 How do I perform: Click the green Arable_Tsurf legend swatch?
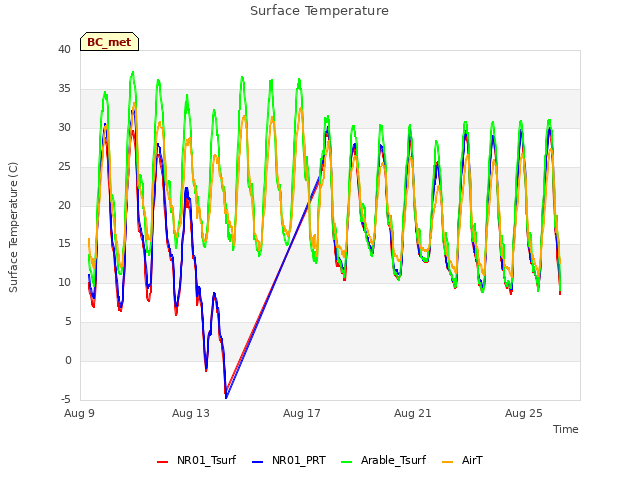(347, 462)
